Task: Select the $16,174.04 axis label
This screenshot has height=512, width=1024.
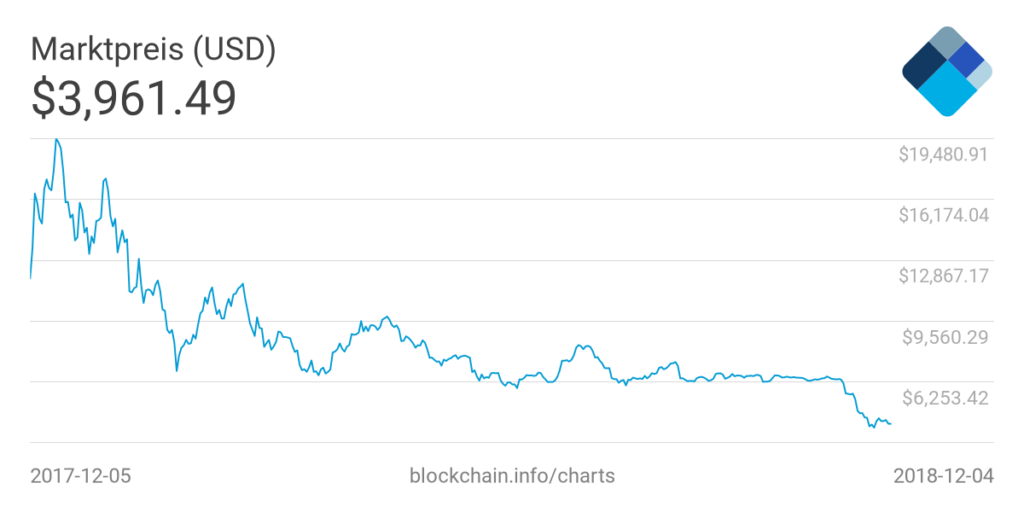Action: (x=943, y=216)
